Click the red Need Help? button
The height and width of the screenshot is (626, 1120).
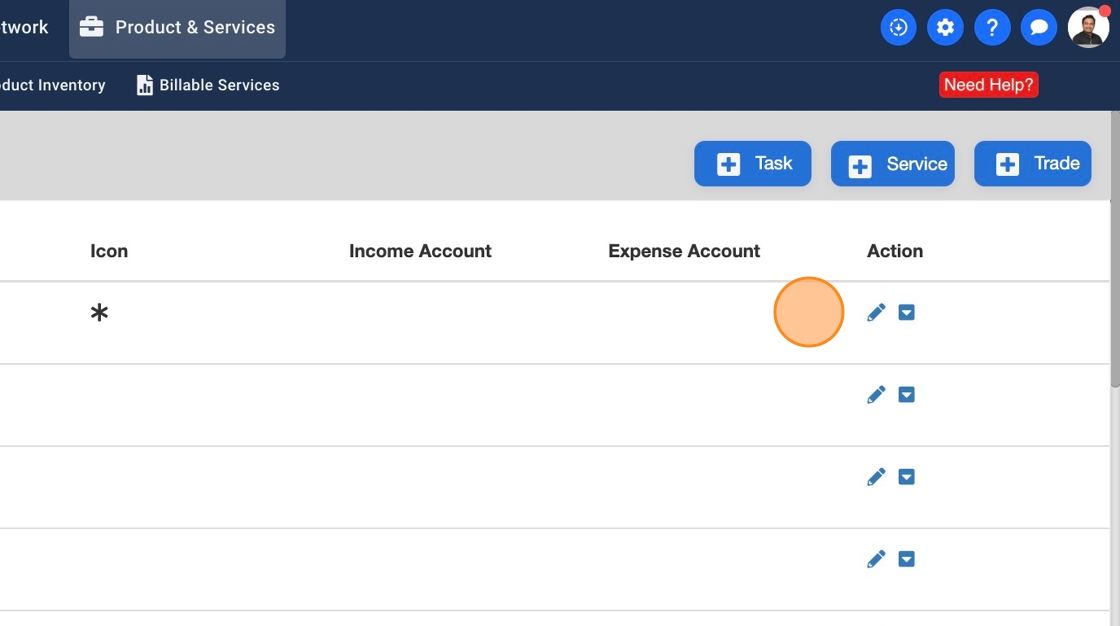pyautogui.click(x=988, y=85)
